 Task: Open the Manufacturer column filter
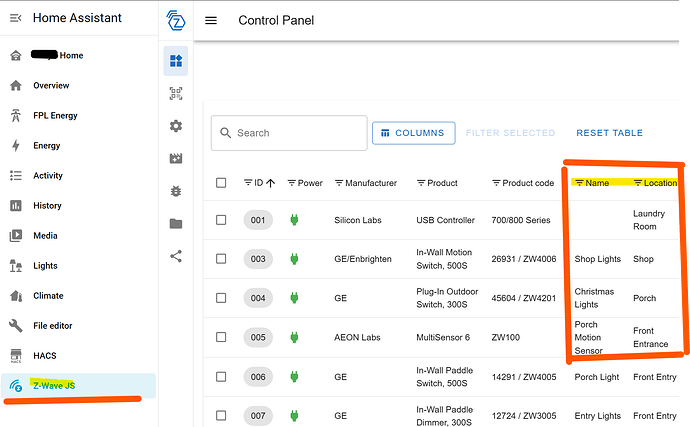coord(339,183)
